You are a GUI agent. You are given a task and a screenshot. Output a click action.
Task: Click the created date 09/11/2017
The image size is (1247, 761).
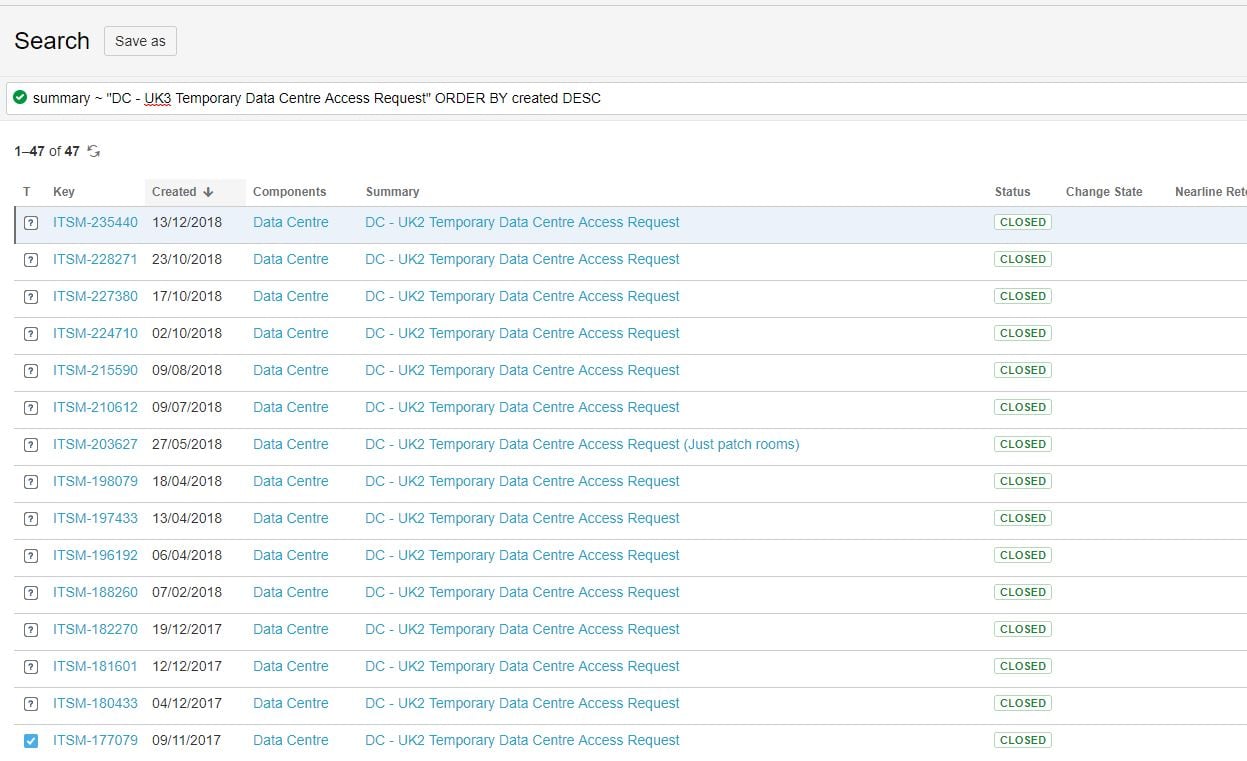pos(187,740)
